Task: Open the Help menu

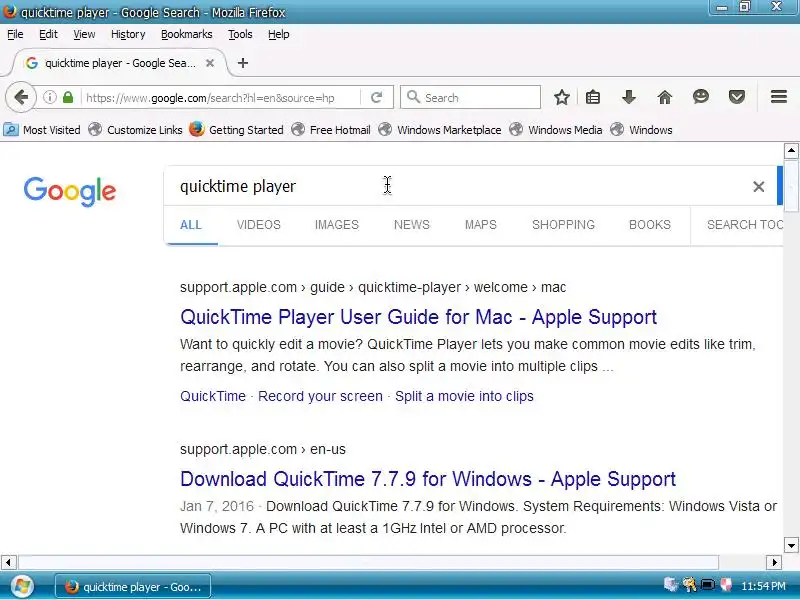Action: (279, 34)
